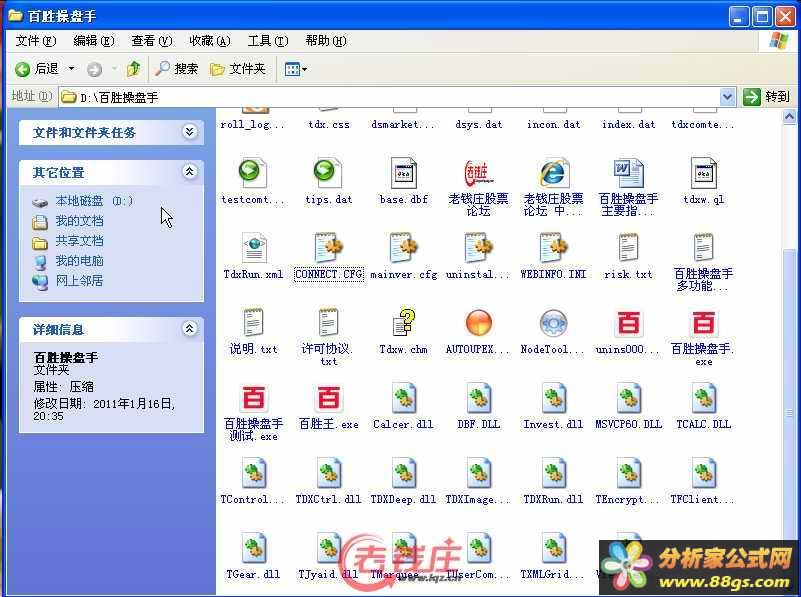Select the TDXDeep.dll file icon

[x=404, y=473]
